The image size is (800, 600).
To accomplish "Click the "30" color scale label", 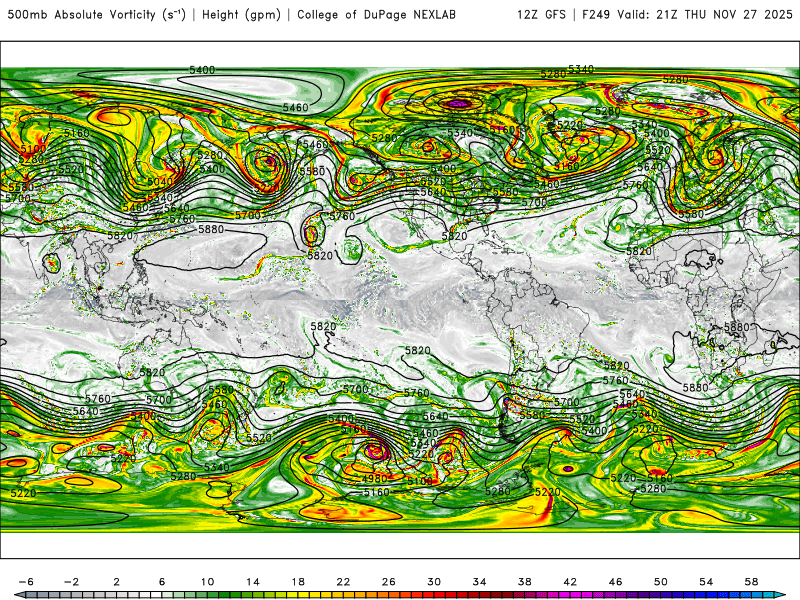I will click(x=434, y=582).
